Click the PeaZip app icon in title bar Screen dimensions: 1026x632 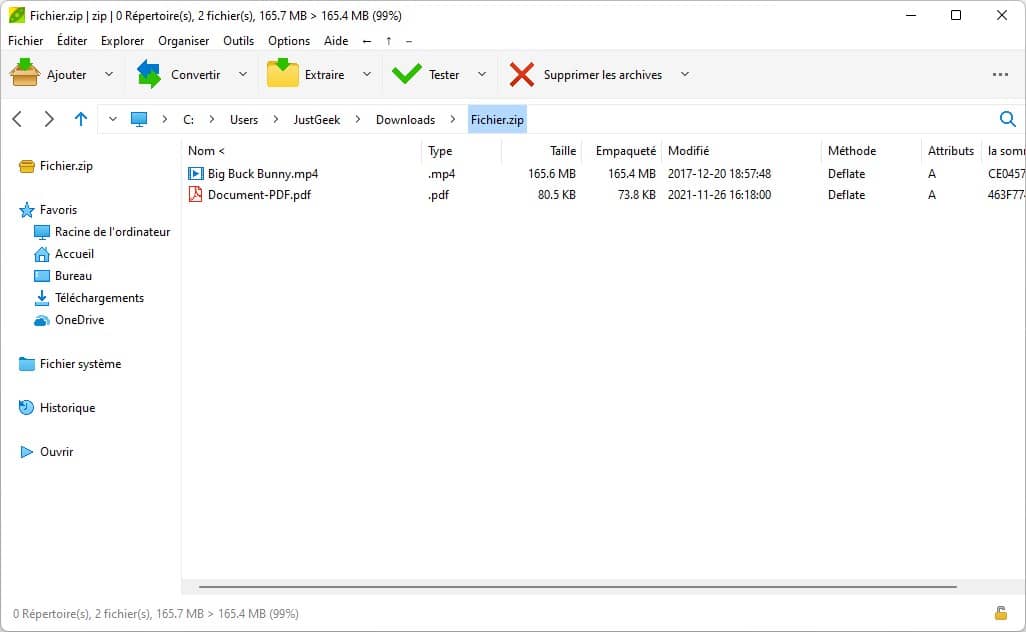click(x=16, y=15)
